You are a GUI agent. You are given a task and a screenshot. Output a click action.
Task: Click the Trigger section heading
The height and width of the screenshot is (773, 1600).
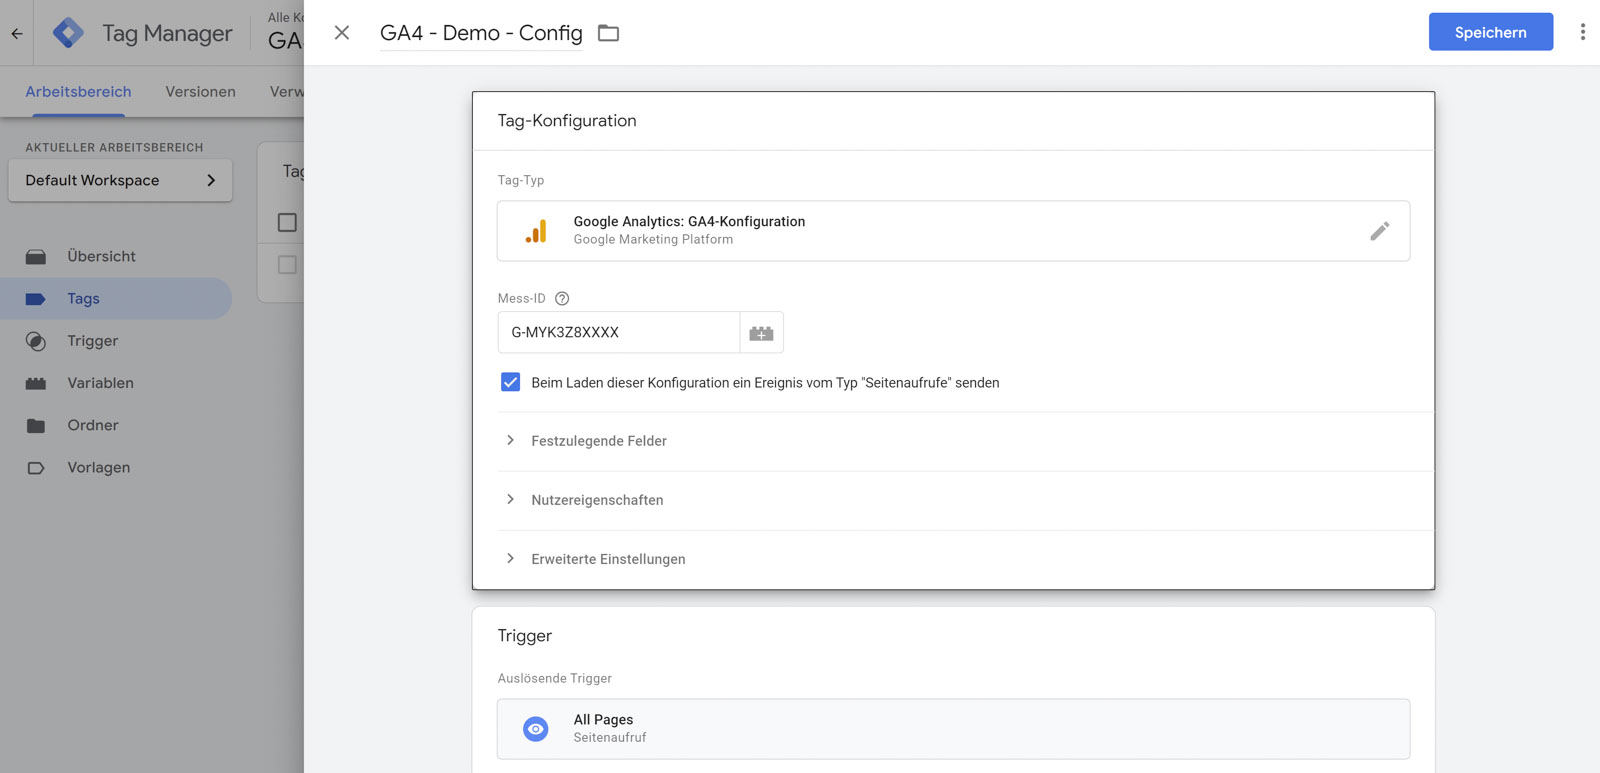click(x=525, y=636)
